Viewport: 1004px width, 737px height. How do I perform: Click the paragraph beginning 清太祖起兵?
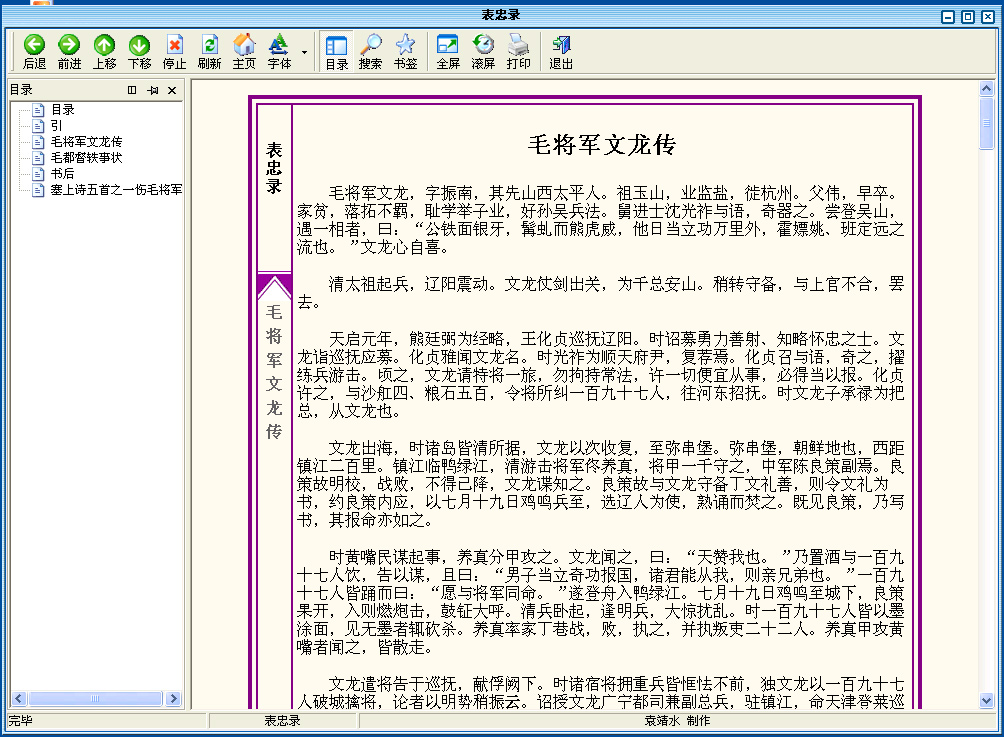point(601,293)
